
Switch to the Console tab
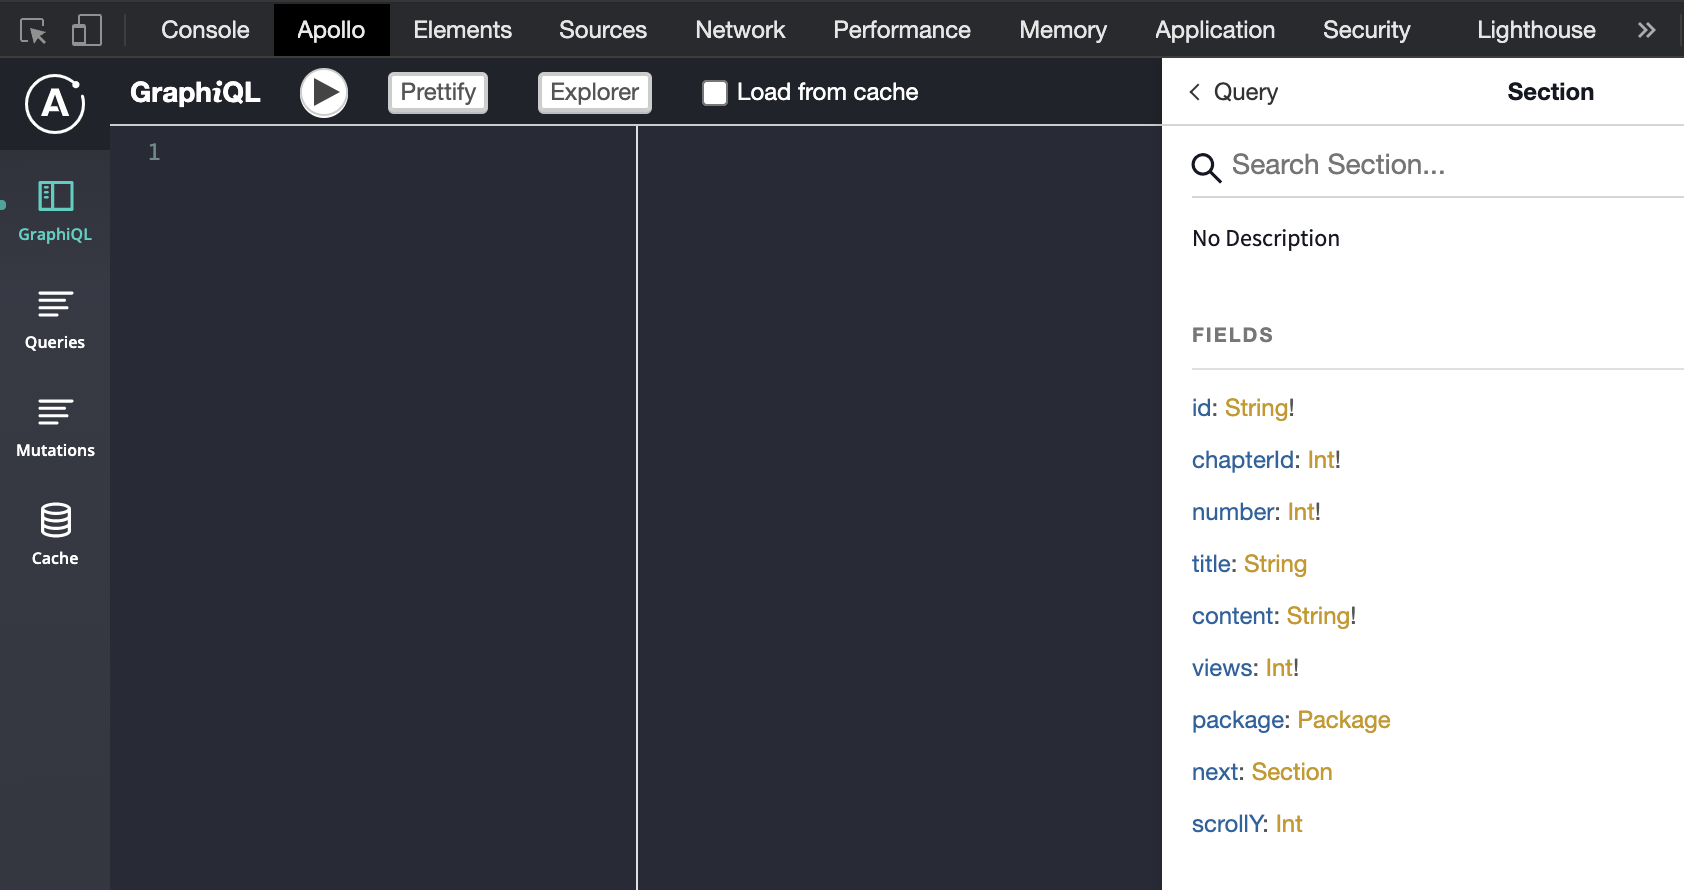click(x=205, y=30)
